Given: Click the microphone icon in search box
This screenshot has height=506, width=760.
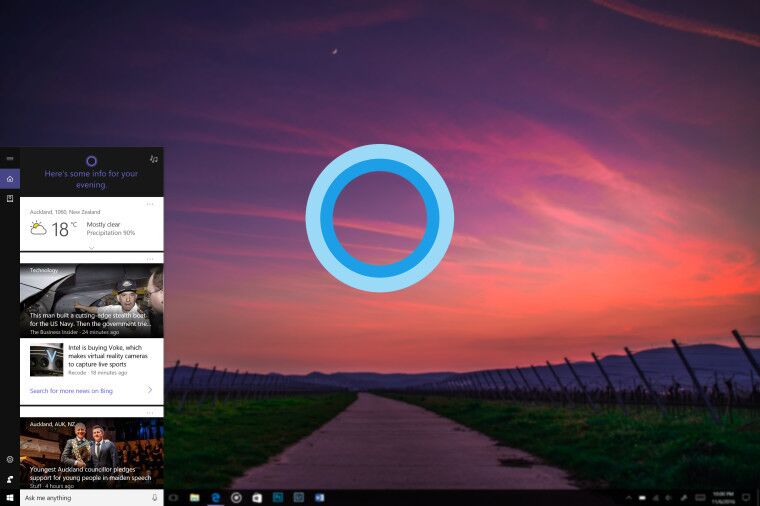Looking at the screenshot, I should click(154, 497).
